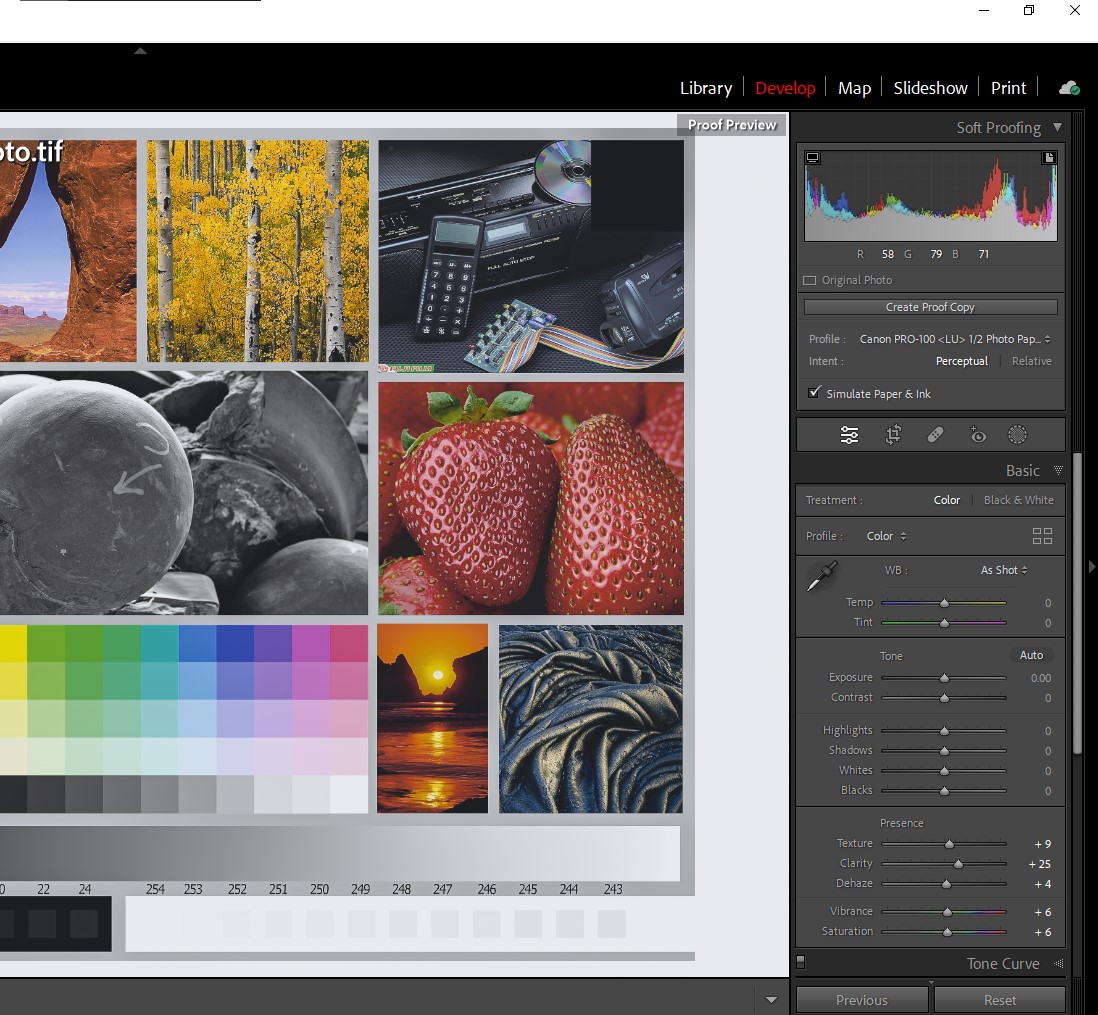Click the Create Proof Copy button

930,307
